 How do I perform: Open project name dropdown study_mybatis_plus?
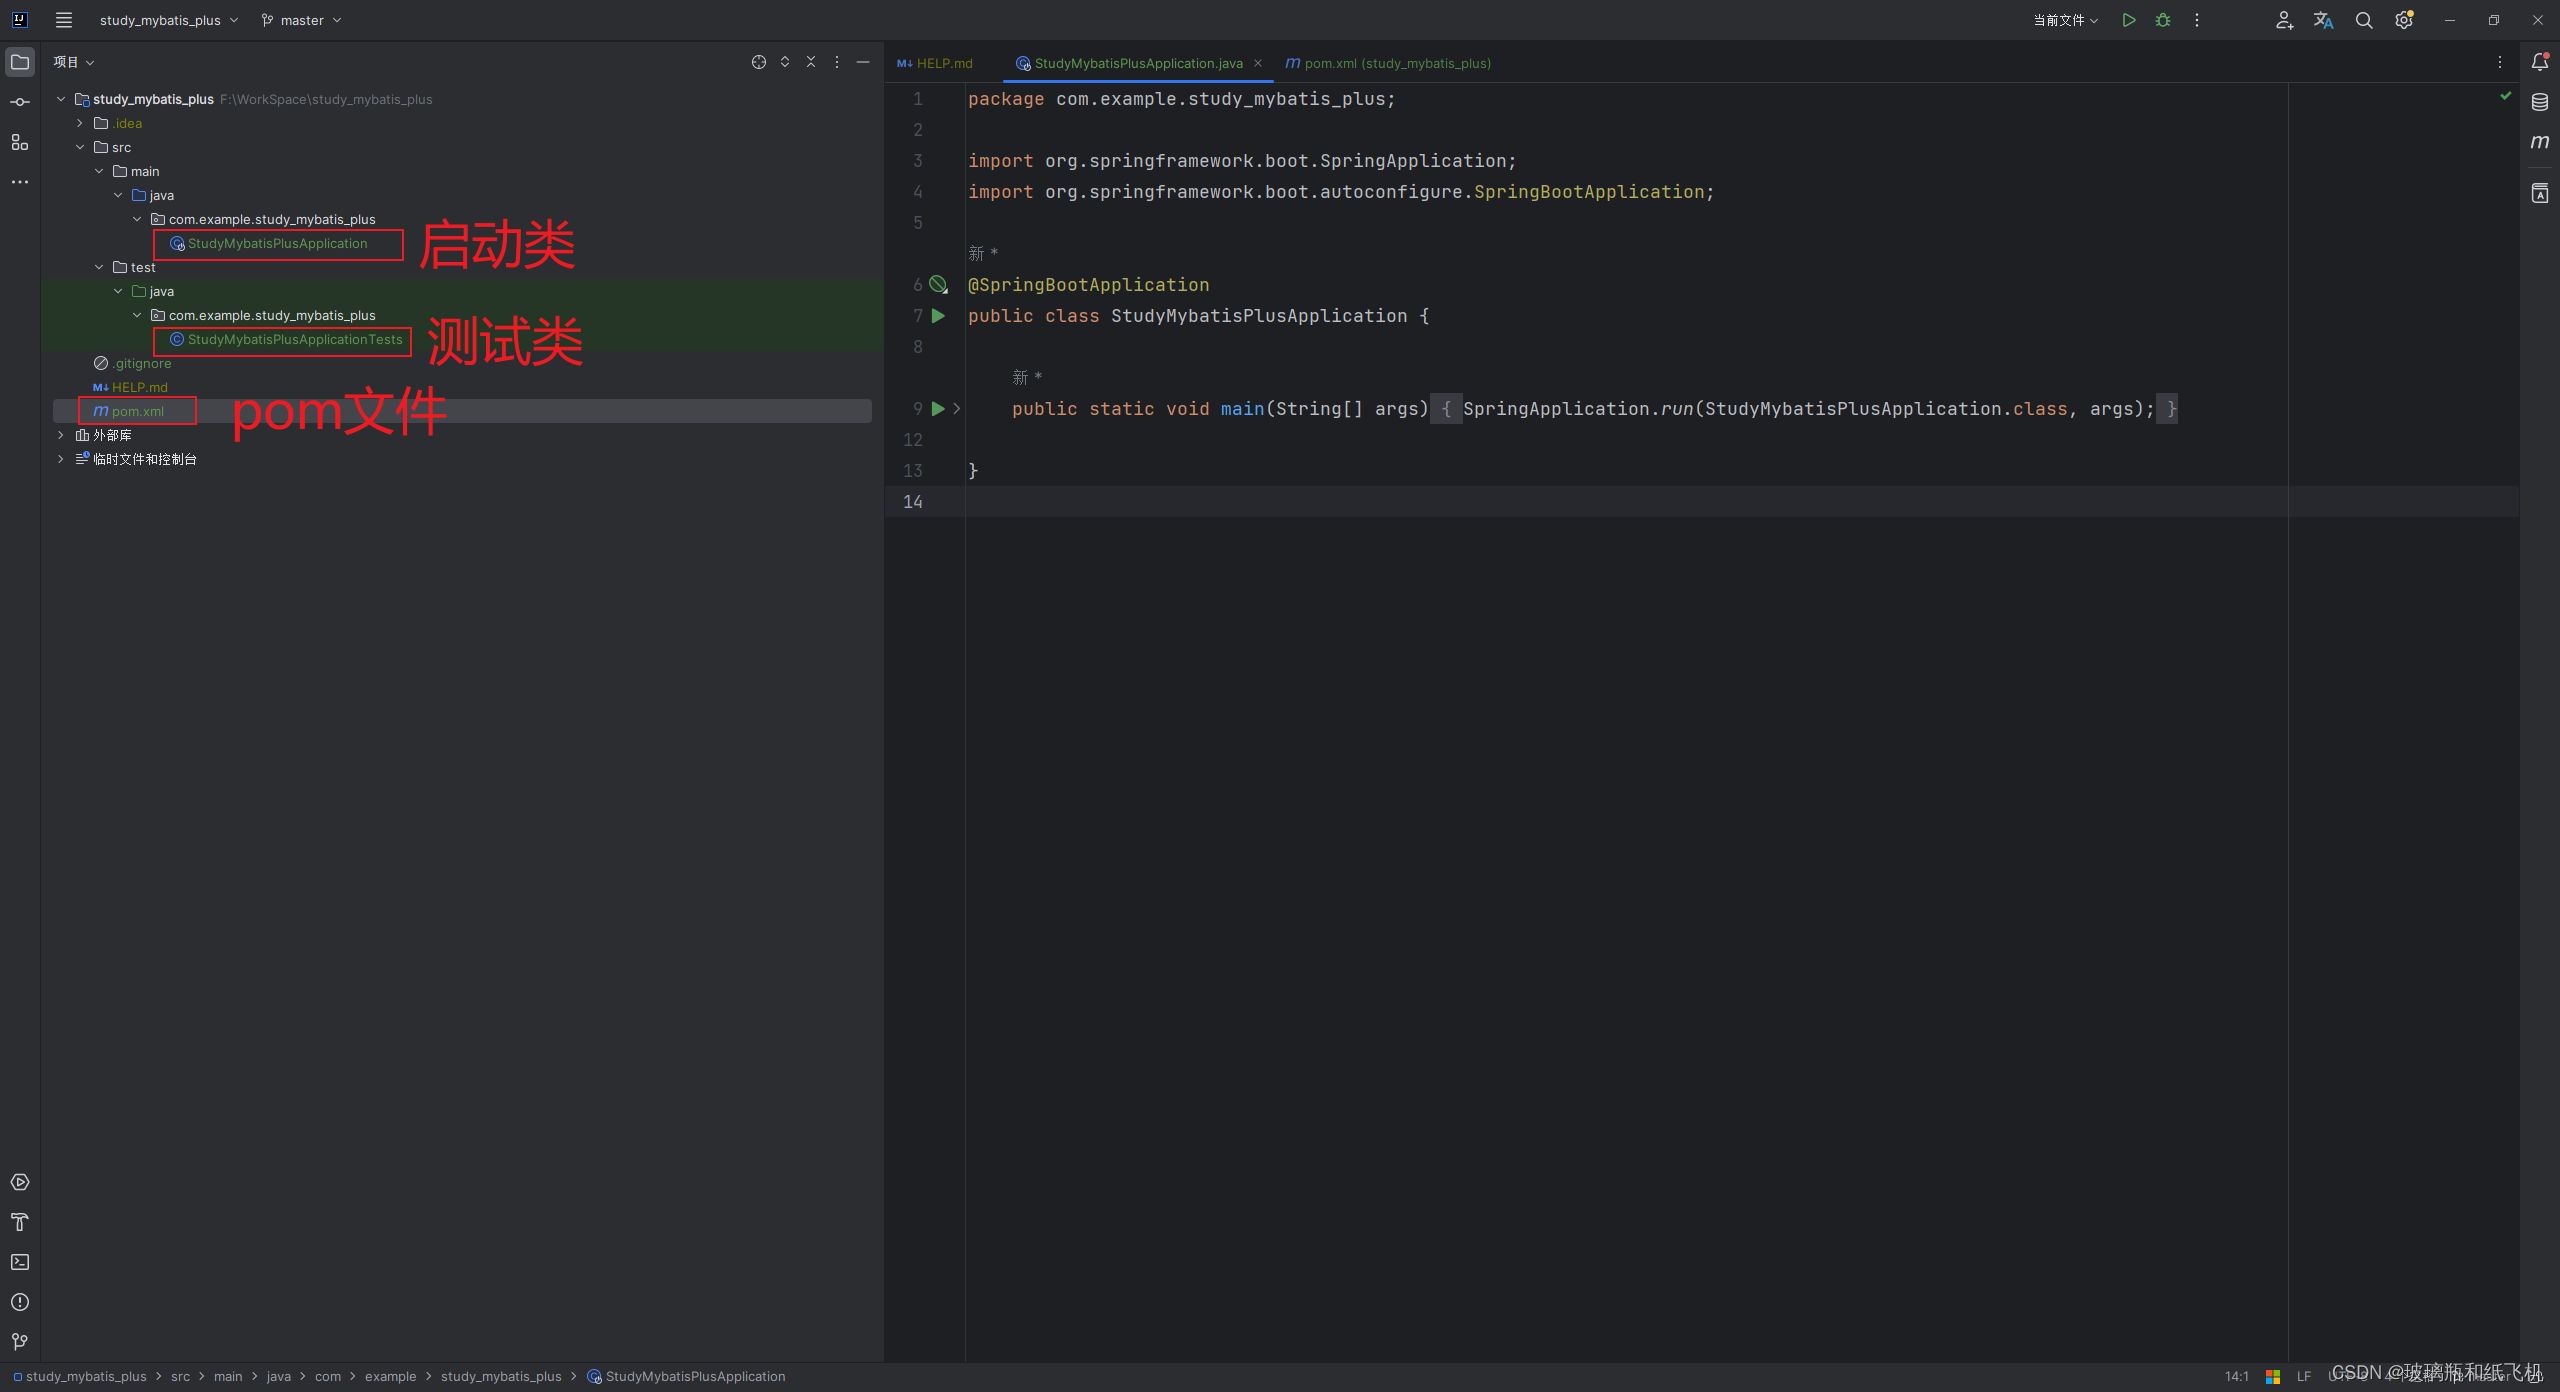click(x=169, y=20)
